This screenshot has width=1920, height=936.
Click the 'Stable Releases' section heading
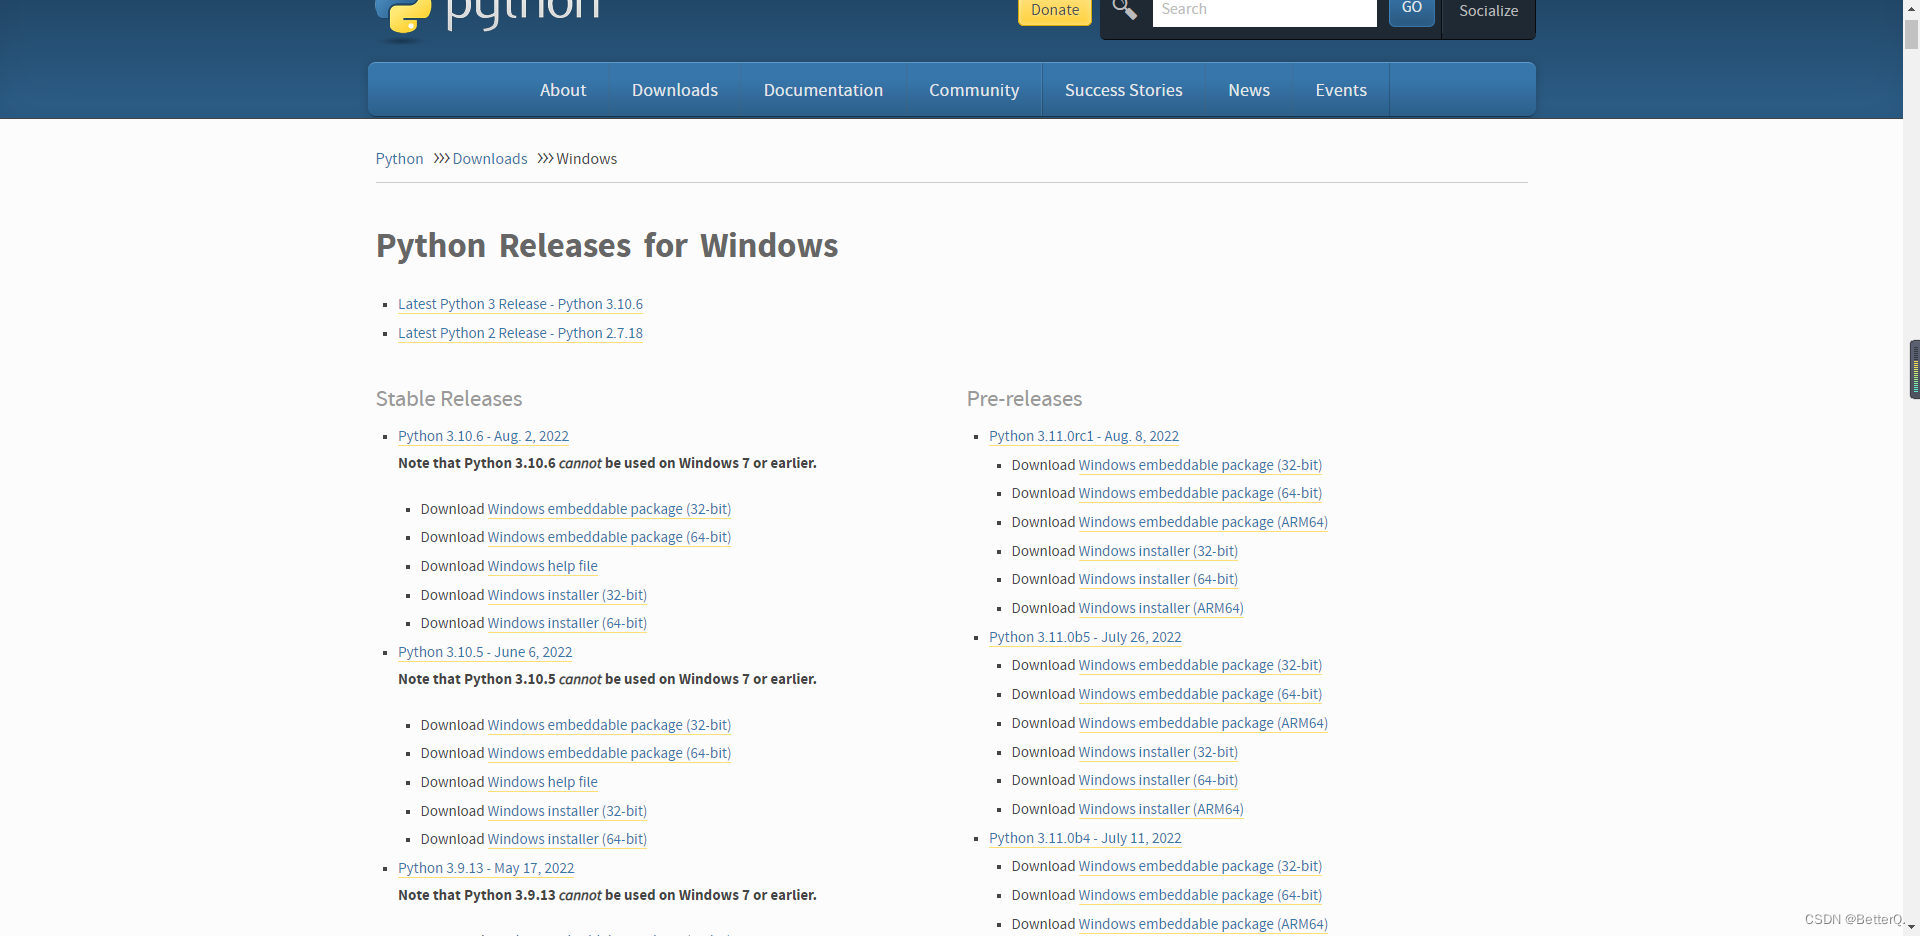(449, 399)
